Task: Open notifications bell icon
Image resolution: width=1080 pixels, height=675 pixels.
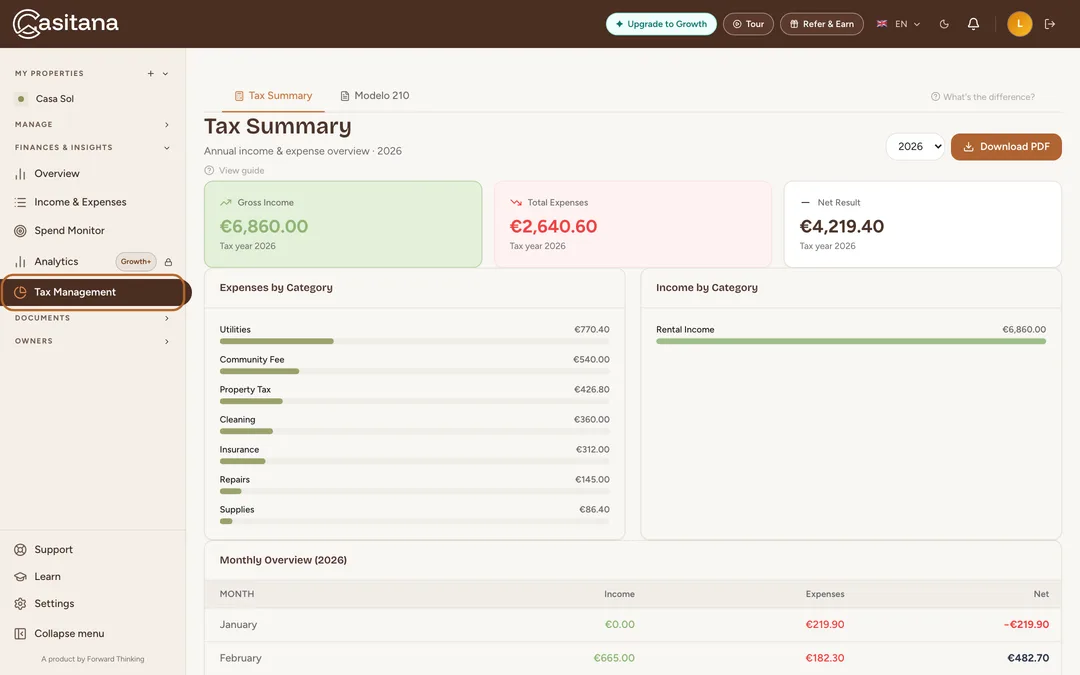Action: pos(973,24)
